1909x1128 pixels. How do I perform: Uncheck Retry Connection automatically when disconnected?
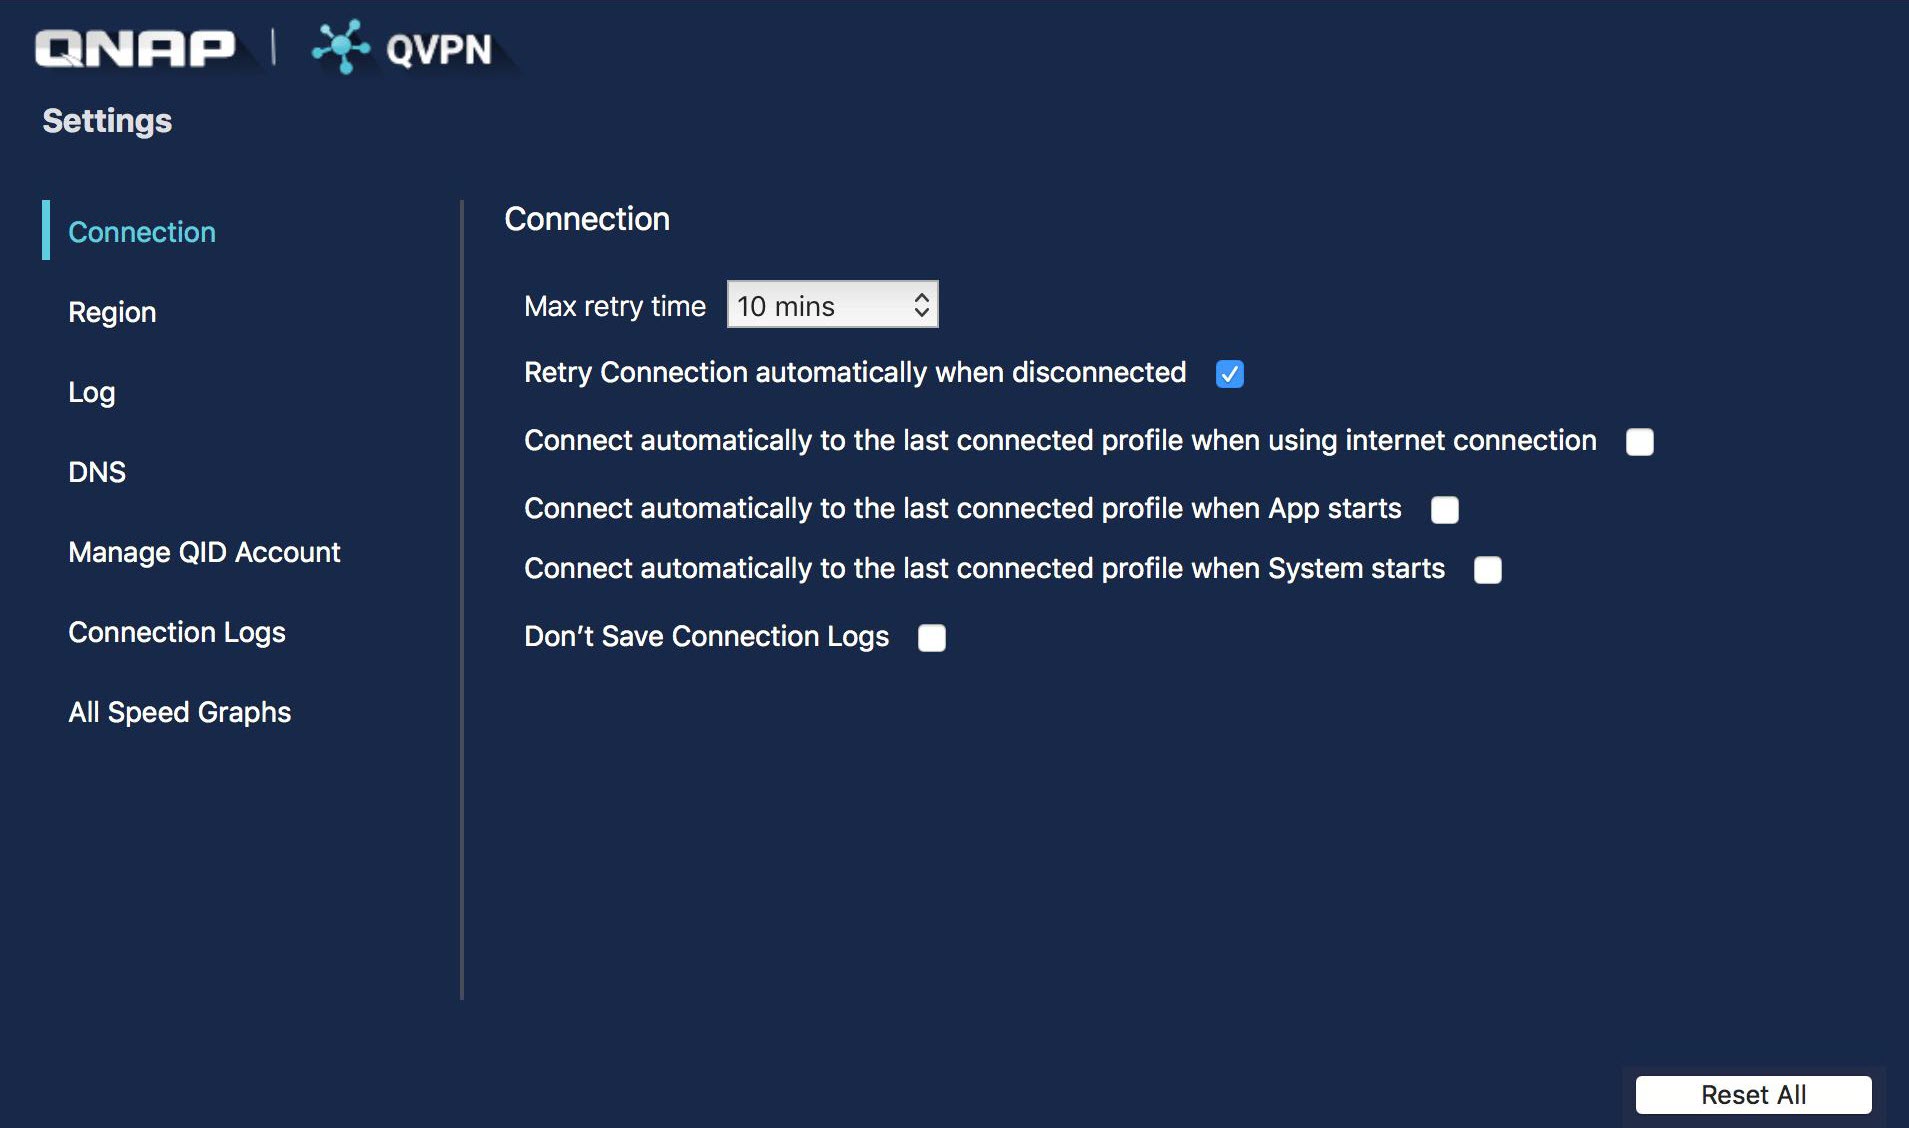[1229, 374]
